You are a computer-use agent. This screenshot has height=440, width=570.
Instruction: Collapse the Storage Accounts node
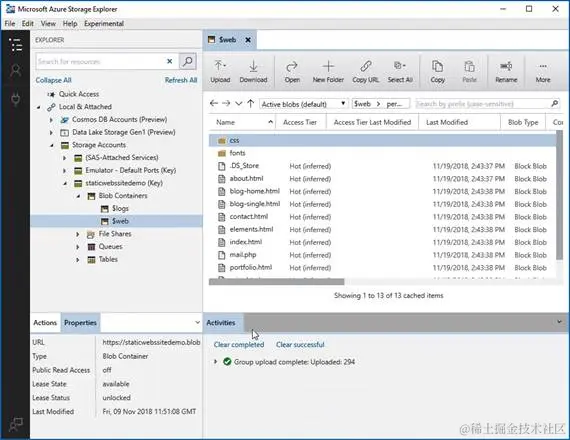pos(52,145)
